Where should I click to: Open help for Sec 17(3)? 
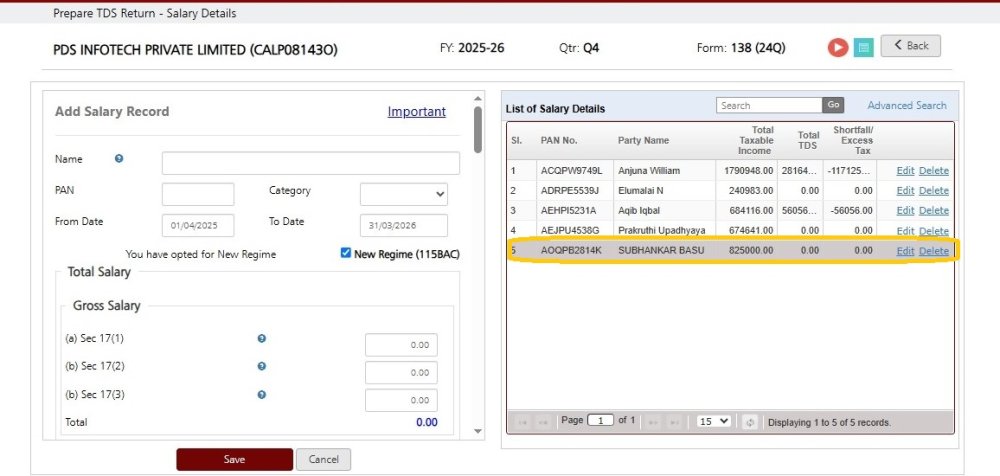pos(261,395)
